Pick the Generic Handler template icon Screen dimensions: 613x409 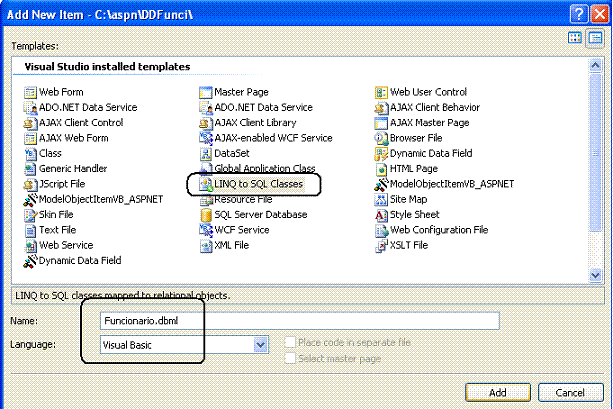point(30,169)
